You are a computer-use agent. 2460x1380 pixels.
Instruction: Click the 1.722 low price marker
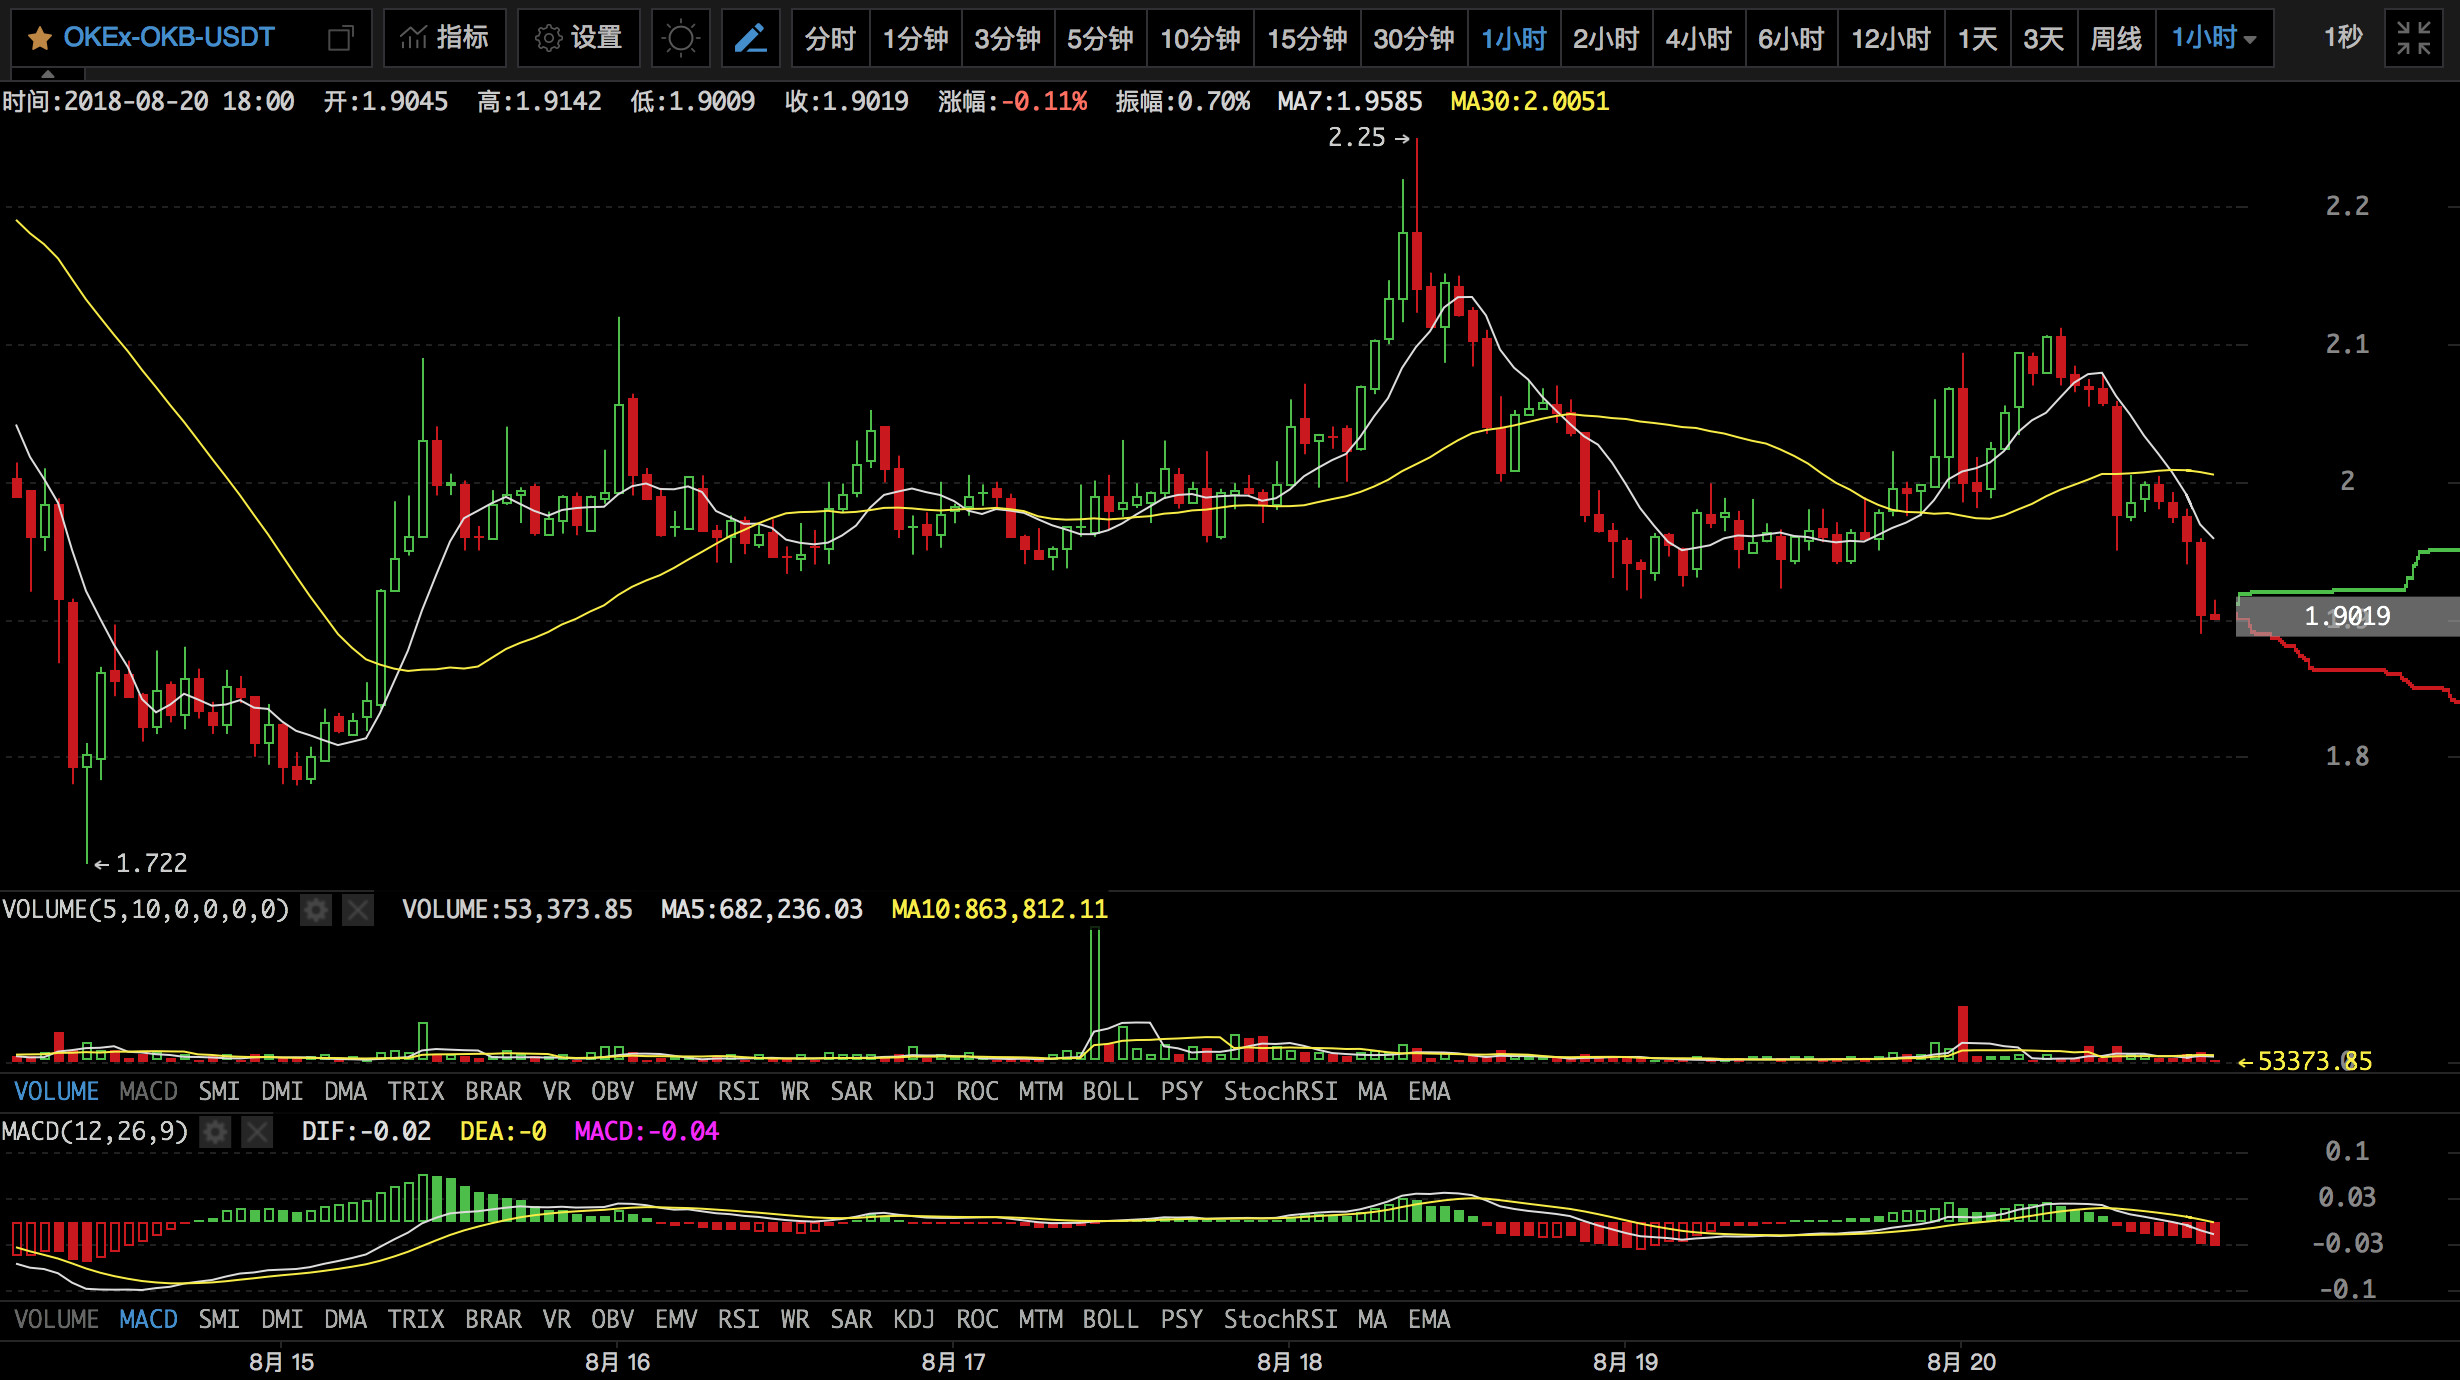click(x=141, y=863)
